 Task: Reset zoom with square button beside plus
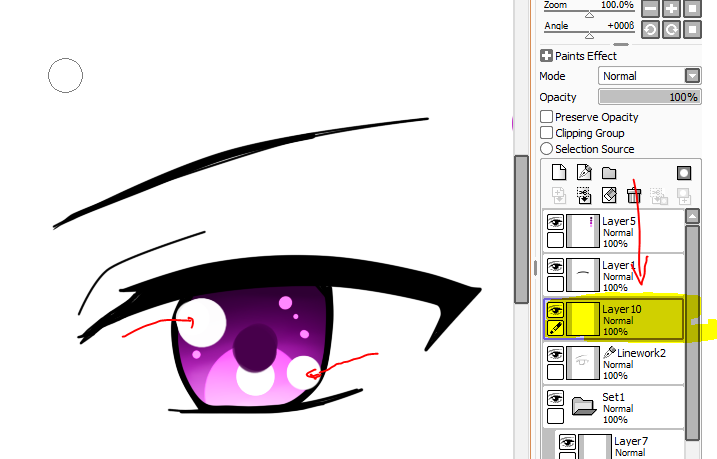click(692, 8)
